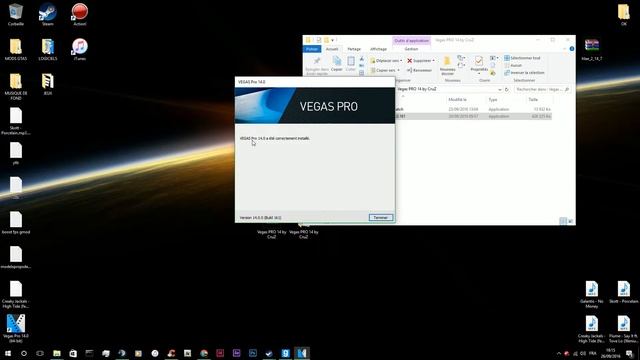This screenshot has height=360, width=640.
Task: Open the Propriétés button in ribbon
Action: 479,65
